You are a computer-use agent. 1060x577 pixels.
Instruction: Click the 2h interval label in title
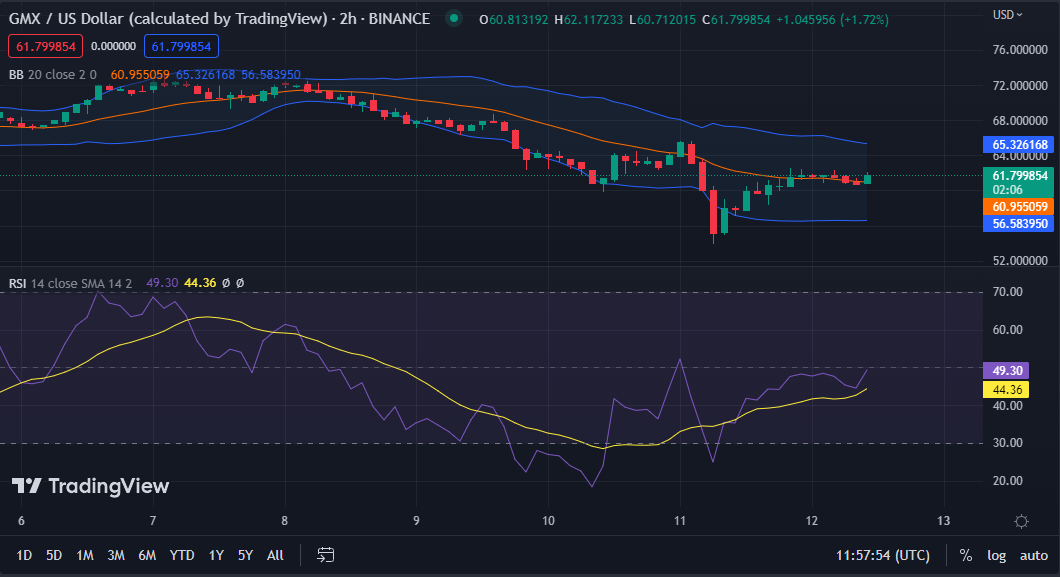(347, 19)
